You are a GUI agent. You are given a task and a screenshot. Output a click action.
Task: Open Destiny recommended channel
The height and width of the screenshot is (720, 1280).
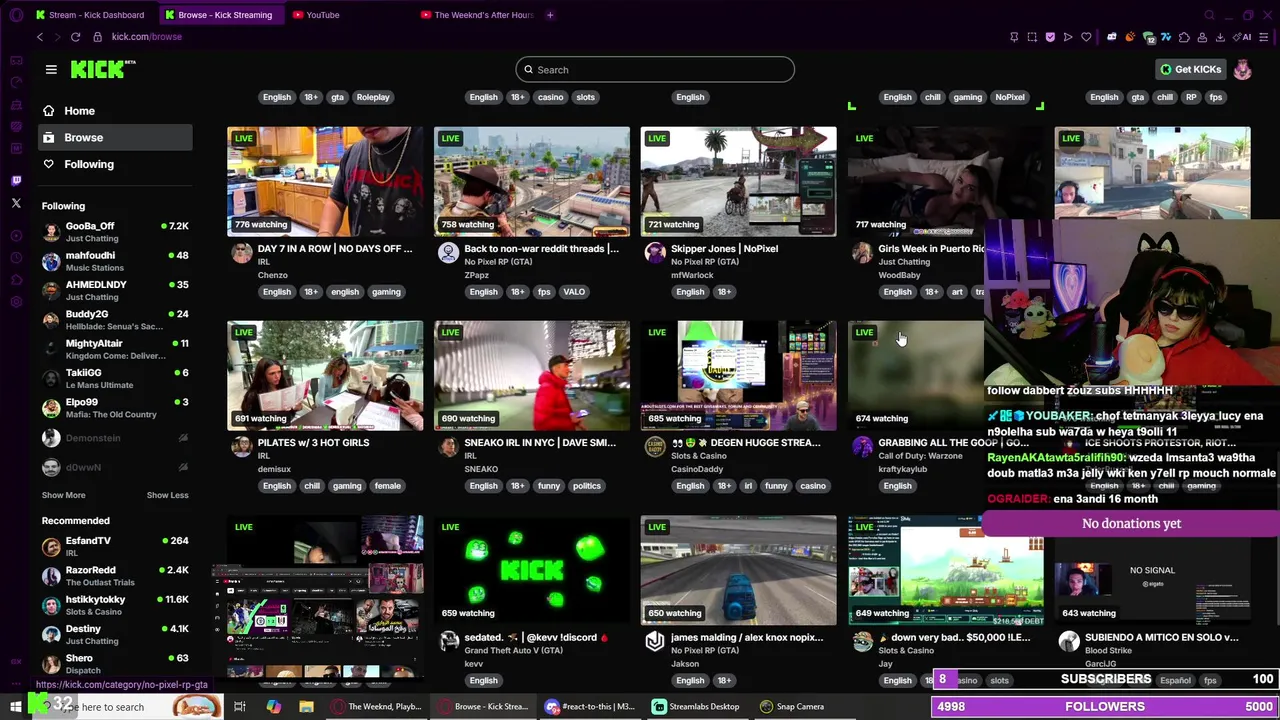[x=115, y=634]
